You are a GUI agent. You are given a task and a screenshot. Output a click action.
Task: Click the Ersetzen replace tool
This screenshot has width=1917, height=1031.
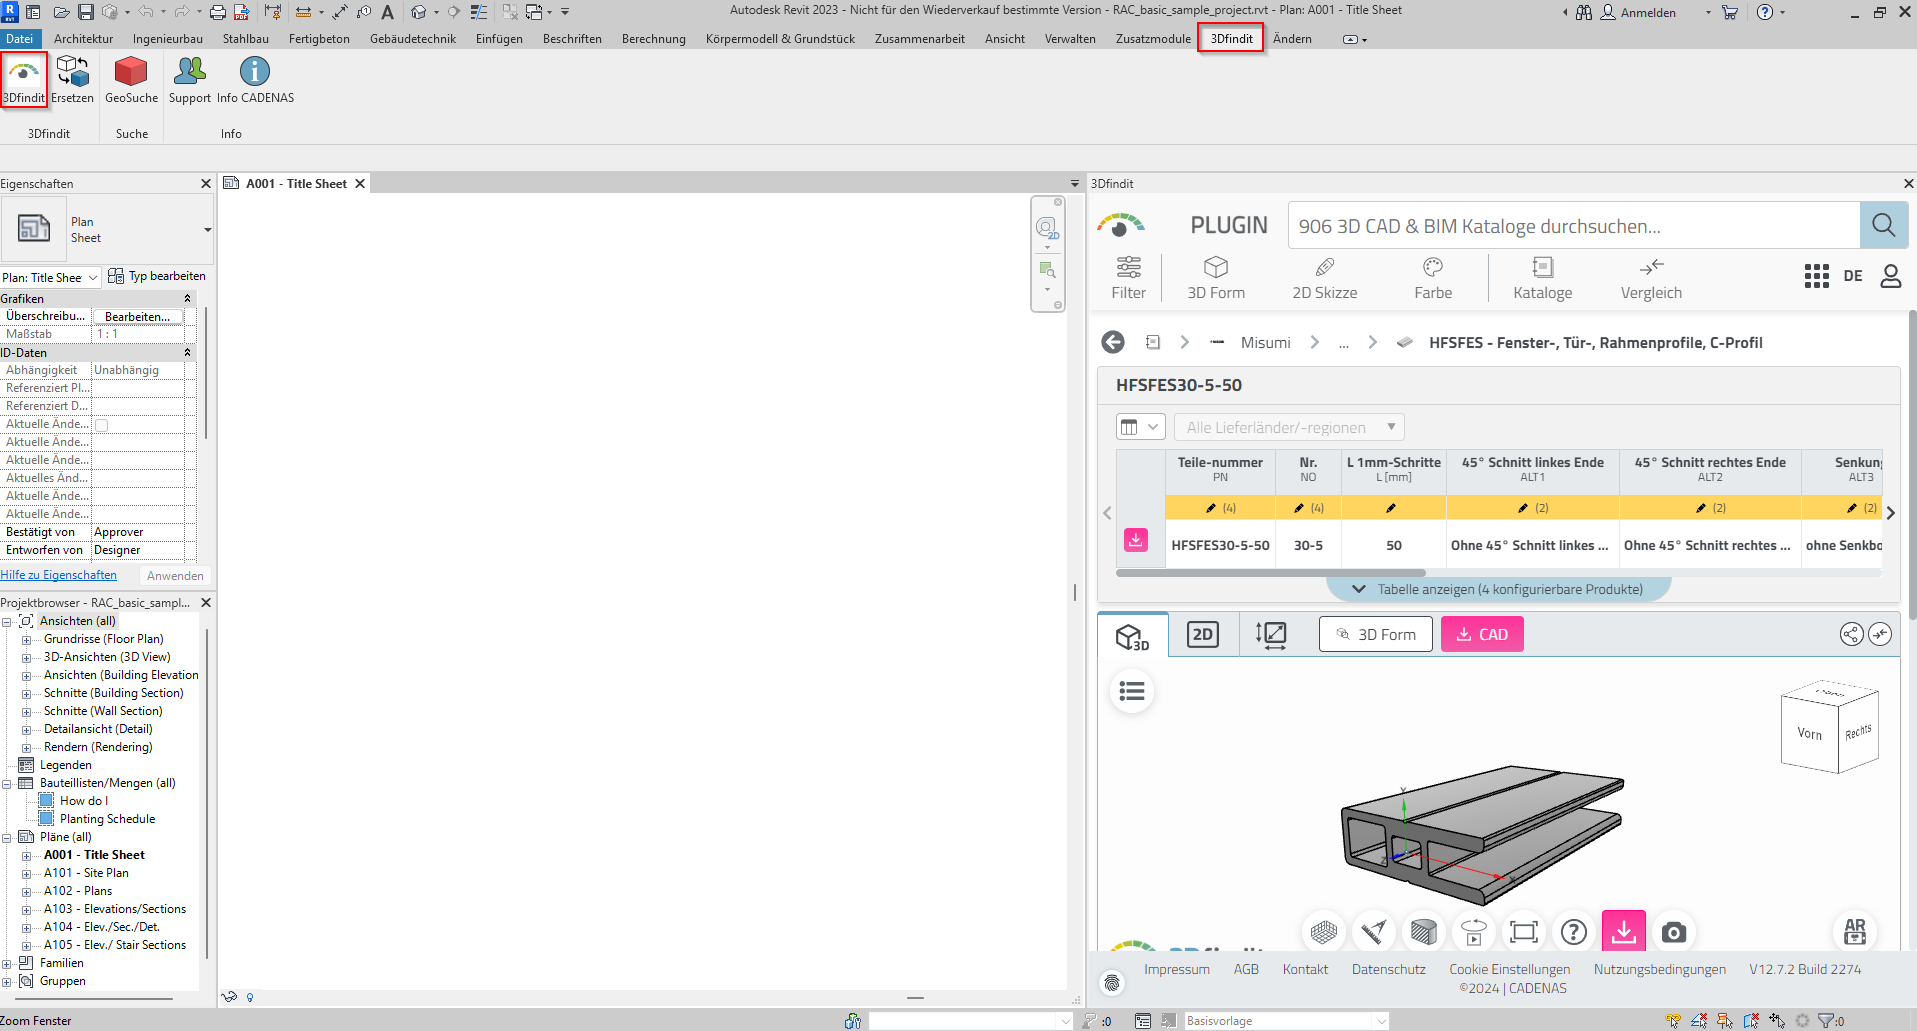coord(72,79)
